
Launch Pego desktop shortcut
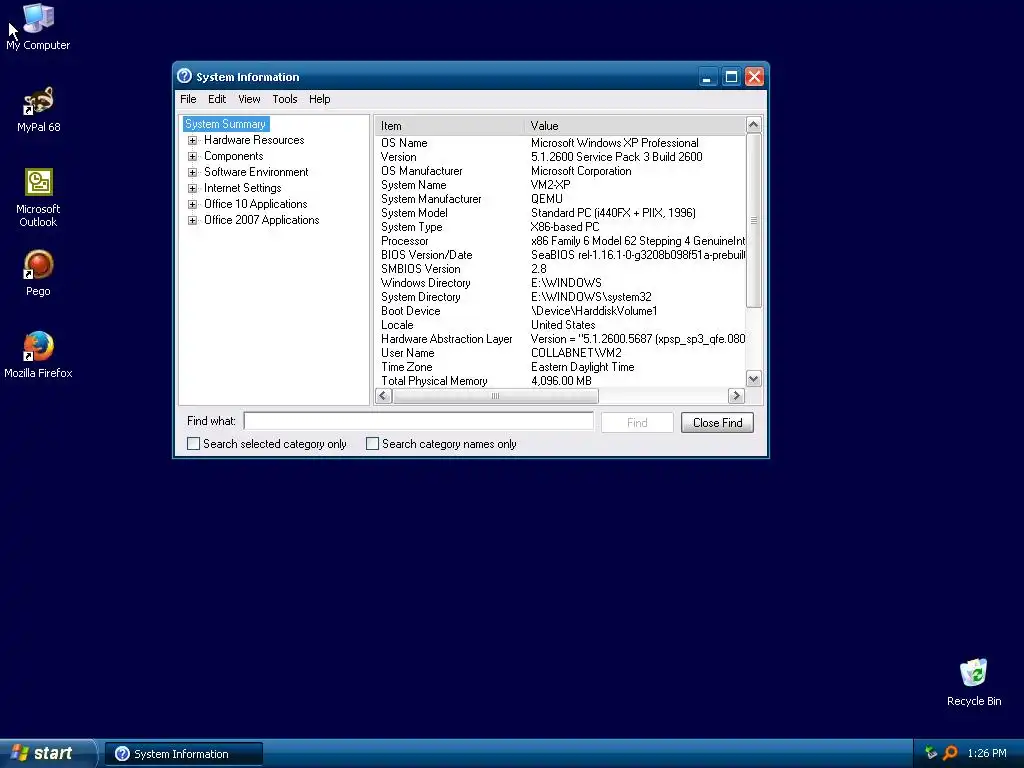point(38,273)
